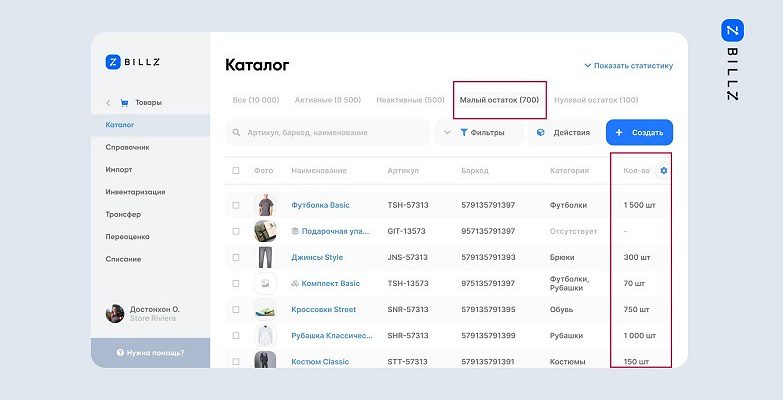Select the Джинсы Style row checkbox
Viewport: 783px width, 400px height.
[236, 257]
